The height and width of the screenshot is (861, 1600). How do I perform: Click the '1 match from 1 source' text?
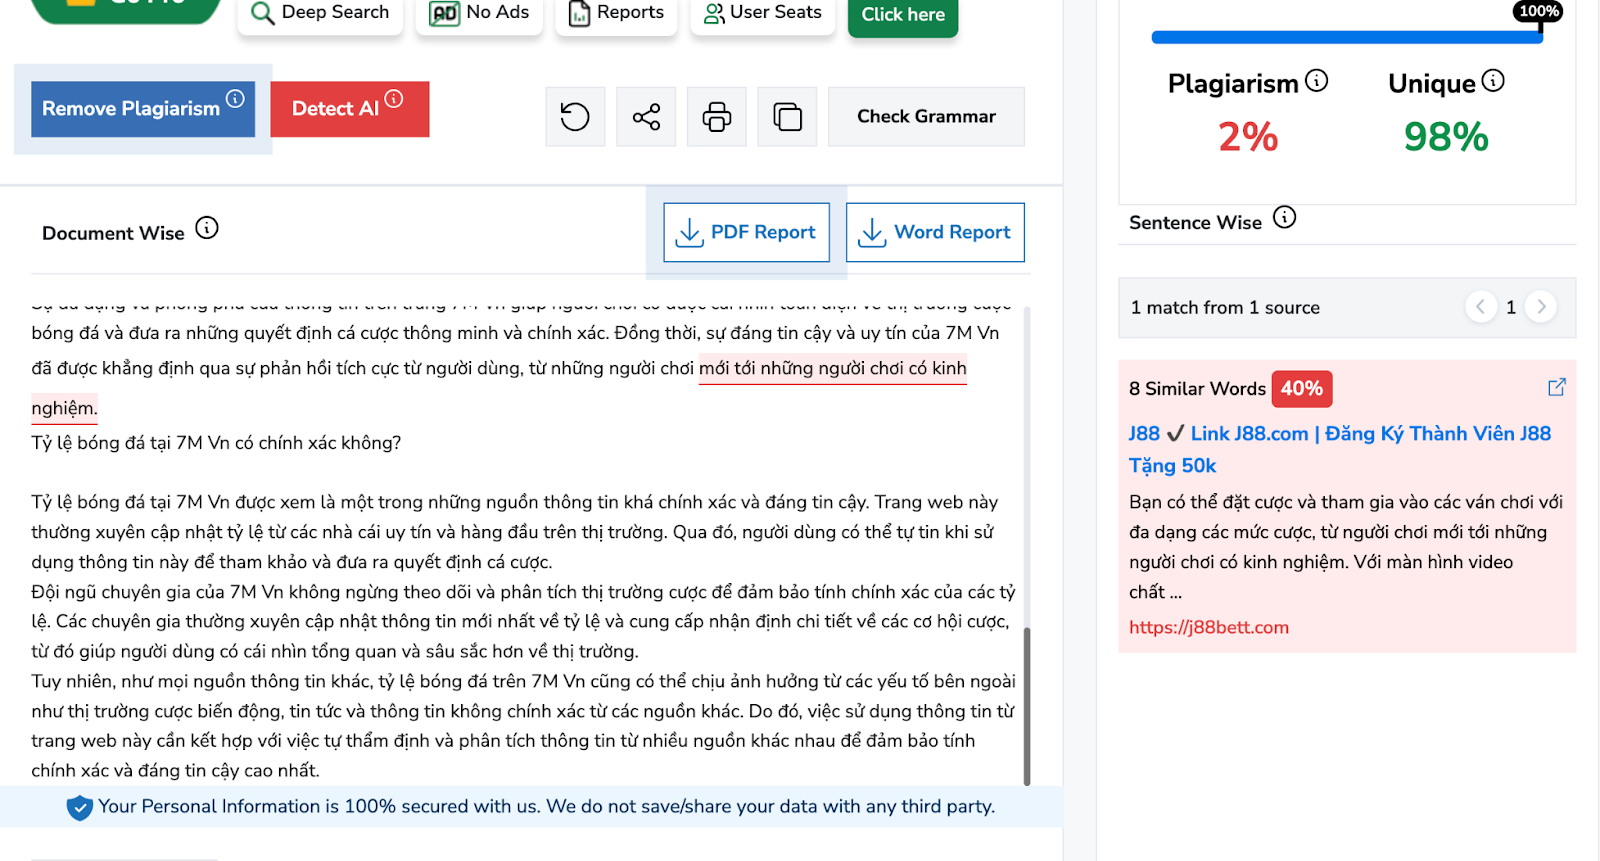click(x=1225, y=308)
